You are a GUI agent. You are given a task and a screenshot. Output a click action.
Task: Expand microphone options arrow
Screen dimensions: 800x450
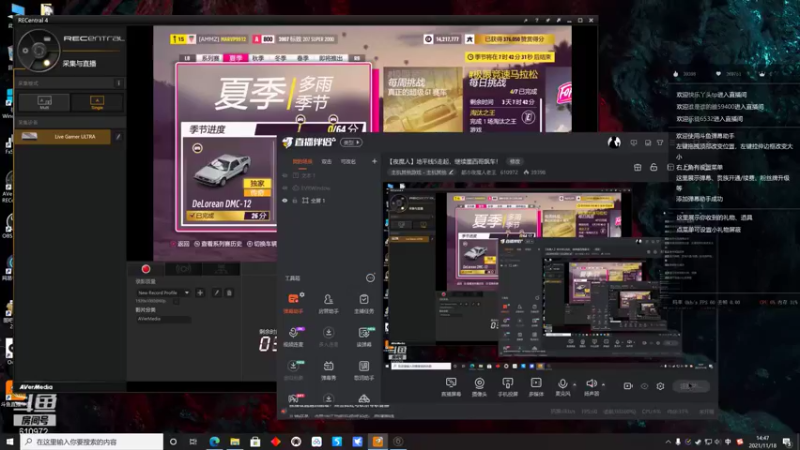574,384
